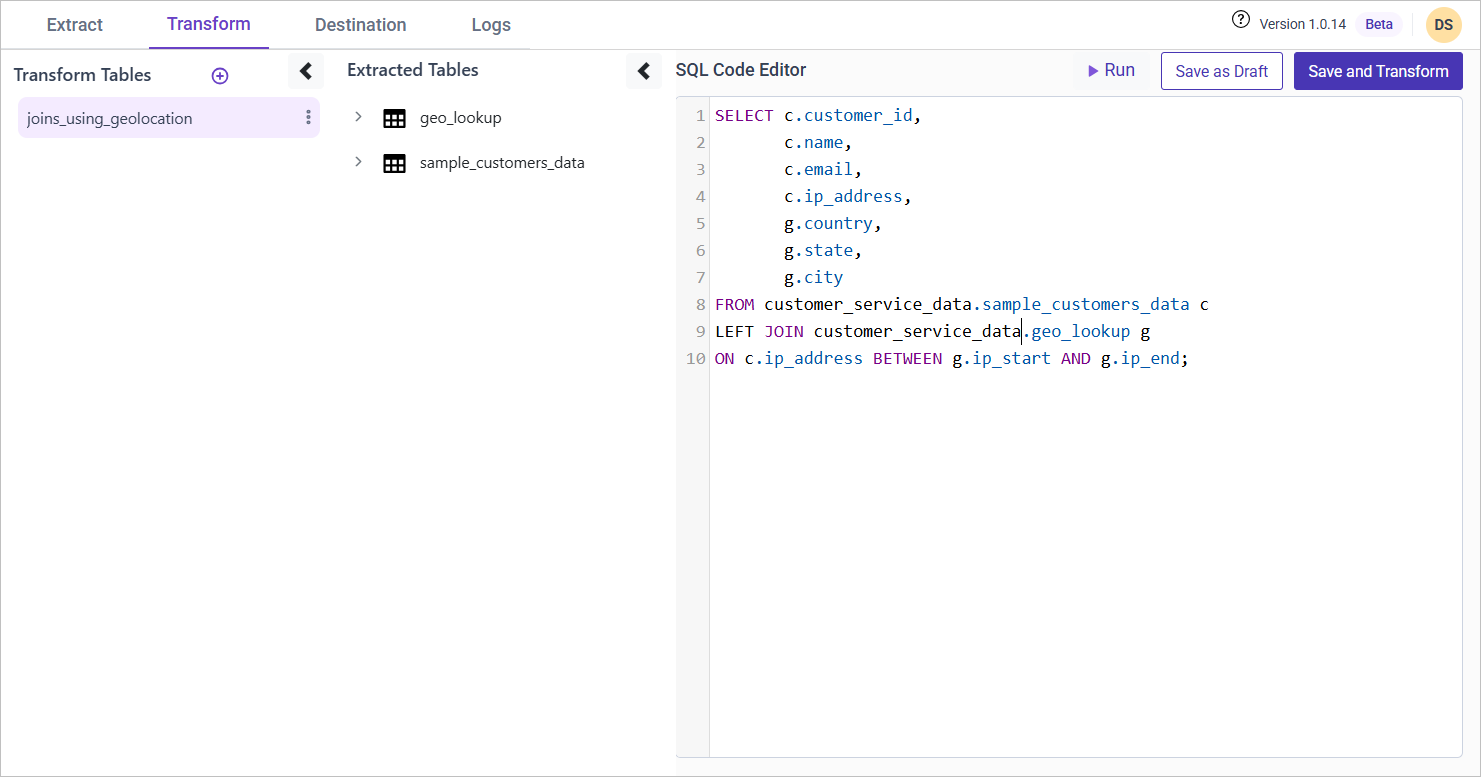
Task: Click the Save and Transform button
Action: click(x=1377, y=71)
